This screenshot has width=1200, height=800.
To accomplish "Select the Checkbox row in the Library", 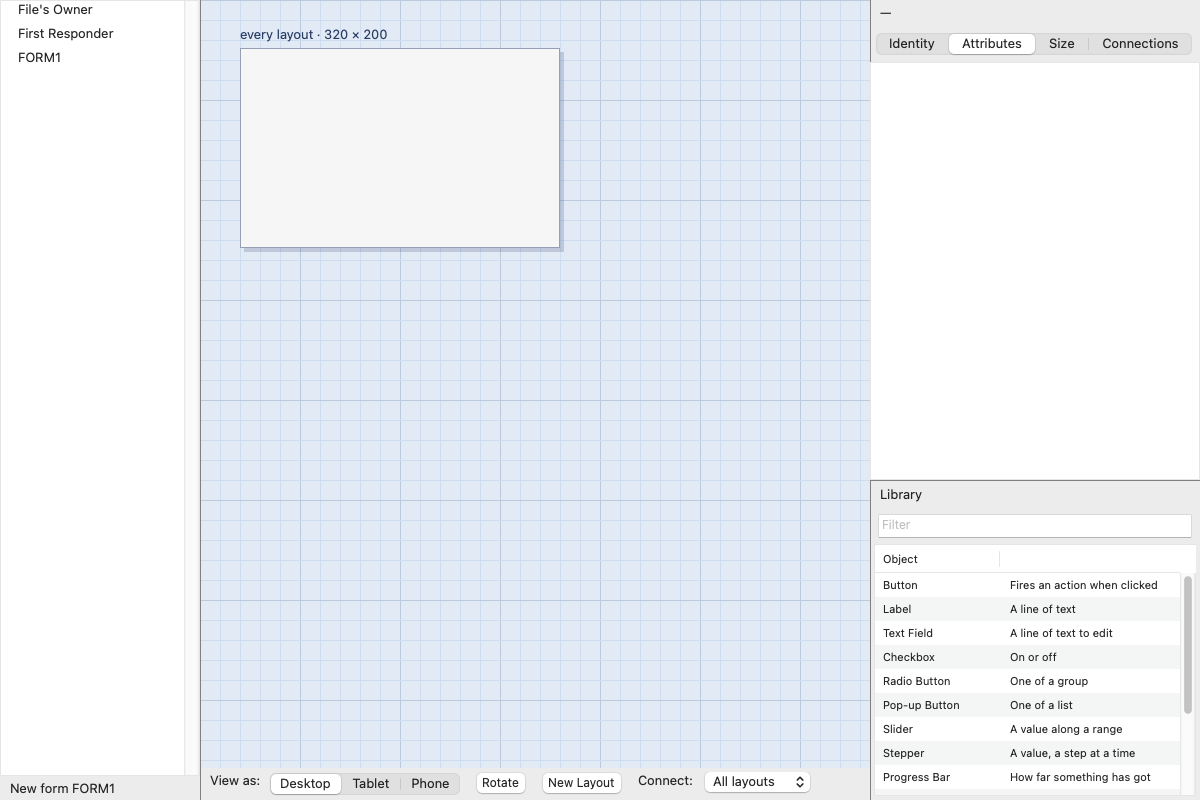I will (1028, 657).
